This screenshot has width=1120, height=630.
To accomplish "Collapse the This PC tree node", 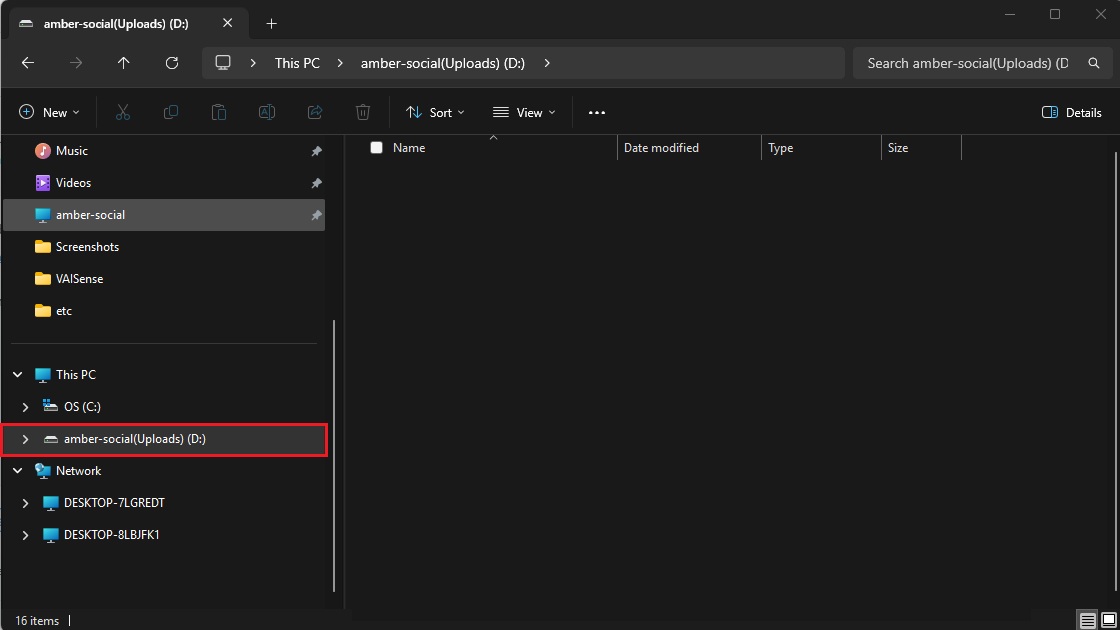I will point(17,374).
